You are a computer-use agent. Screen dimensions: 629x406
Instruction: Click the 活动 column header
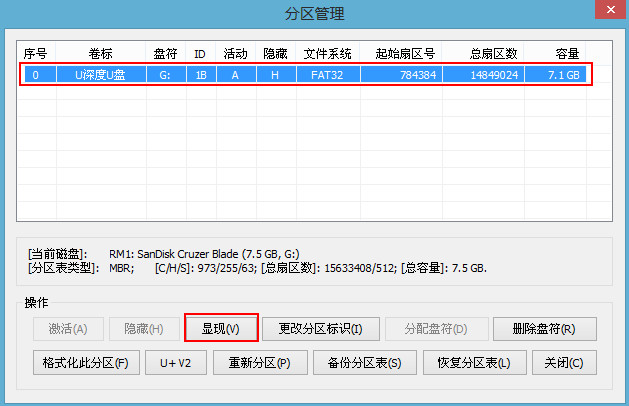236,53
